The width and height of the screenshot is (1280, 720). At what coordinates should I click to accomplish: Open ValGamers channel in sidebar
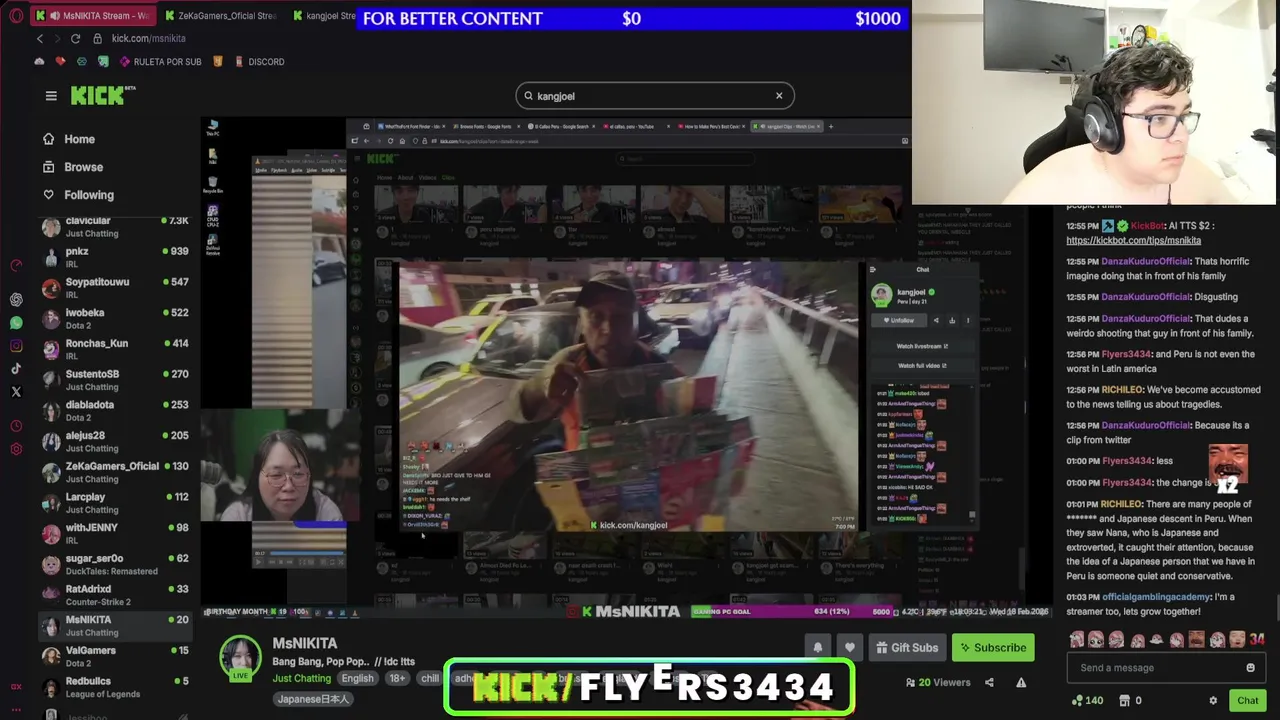point(115,656)
